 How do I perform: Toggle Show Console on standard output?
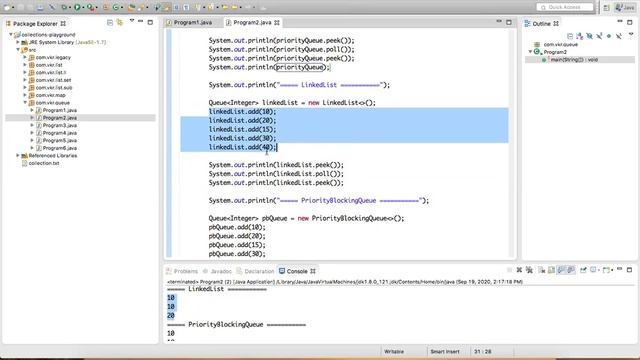coord(562,270)
